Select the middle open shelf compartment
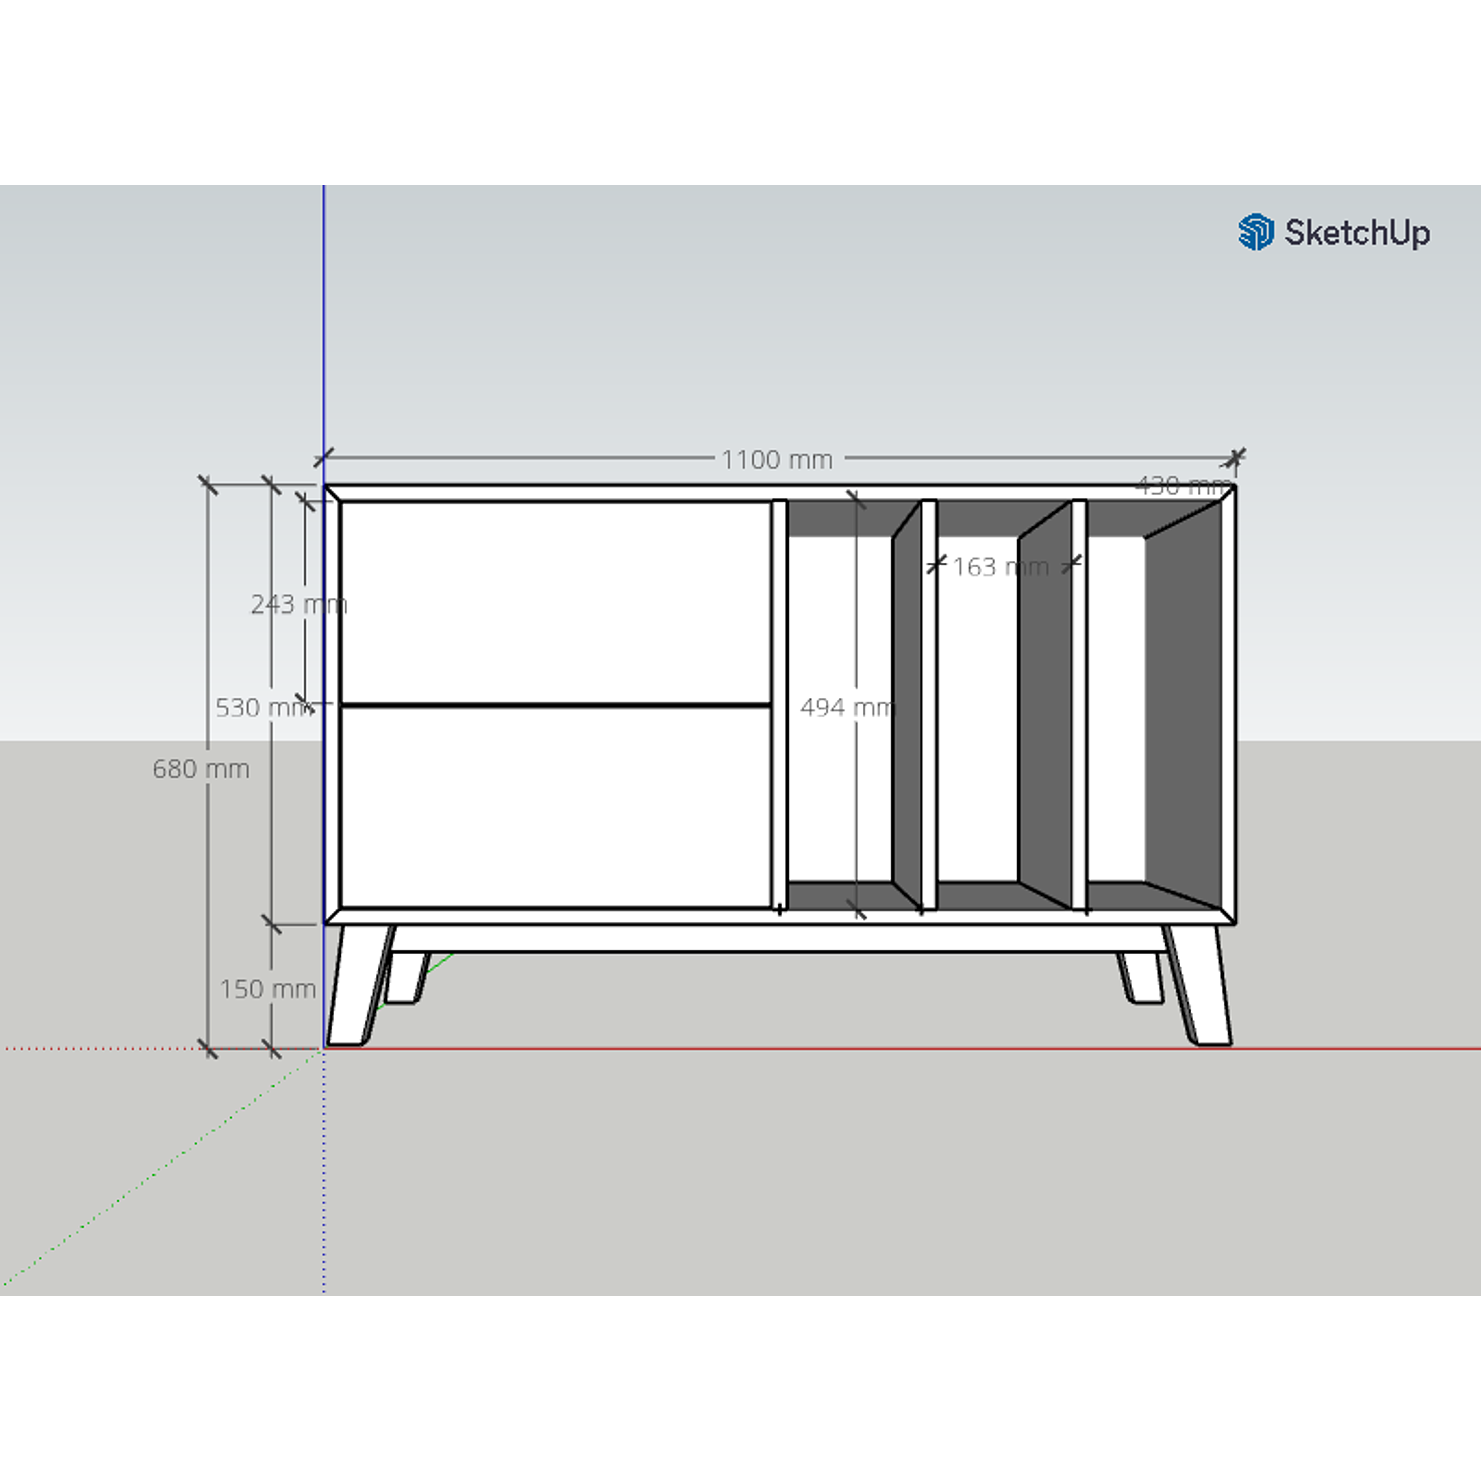This screenshot has height=1481, width=1481. coord(977,710)
